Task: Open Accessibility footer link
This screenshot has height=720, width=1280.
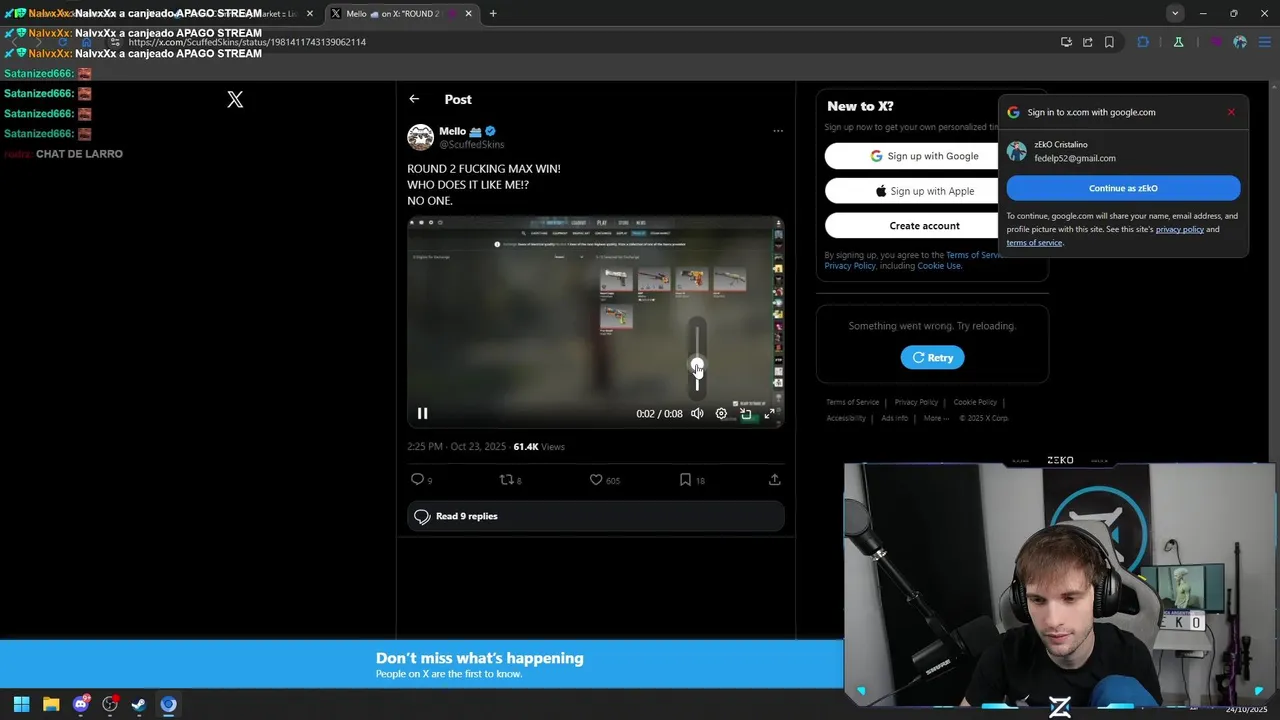Action: point(846,418)
